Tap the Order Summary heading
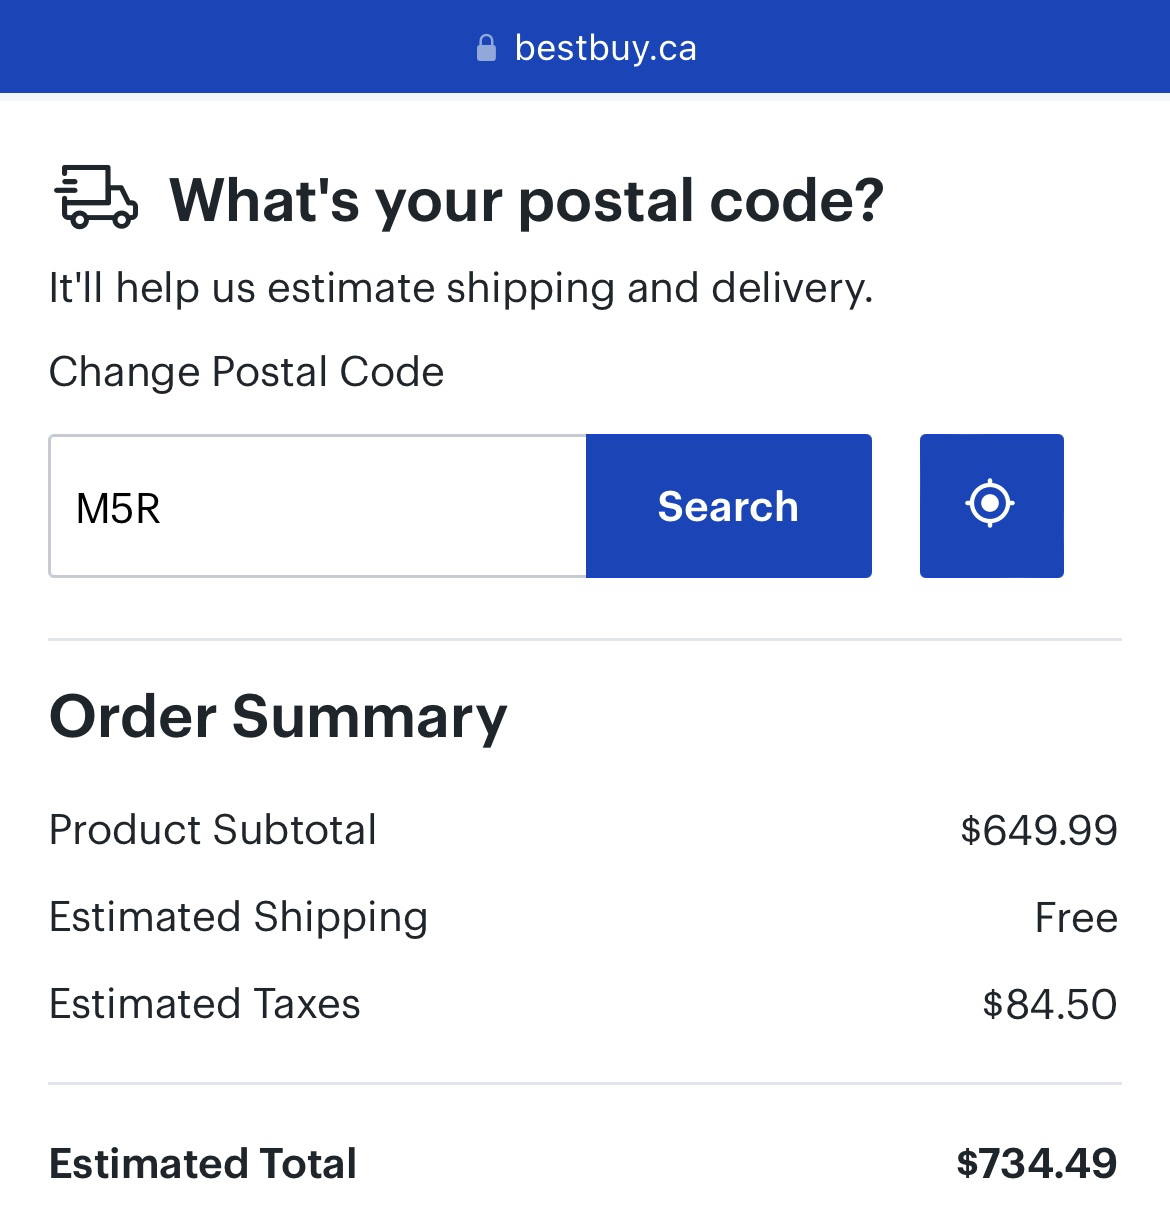 [x=278, y=718]
